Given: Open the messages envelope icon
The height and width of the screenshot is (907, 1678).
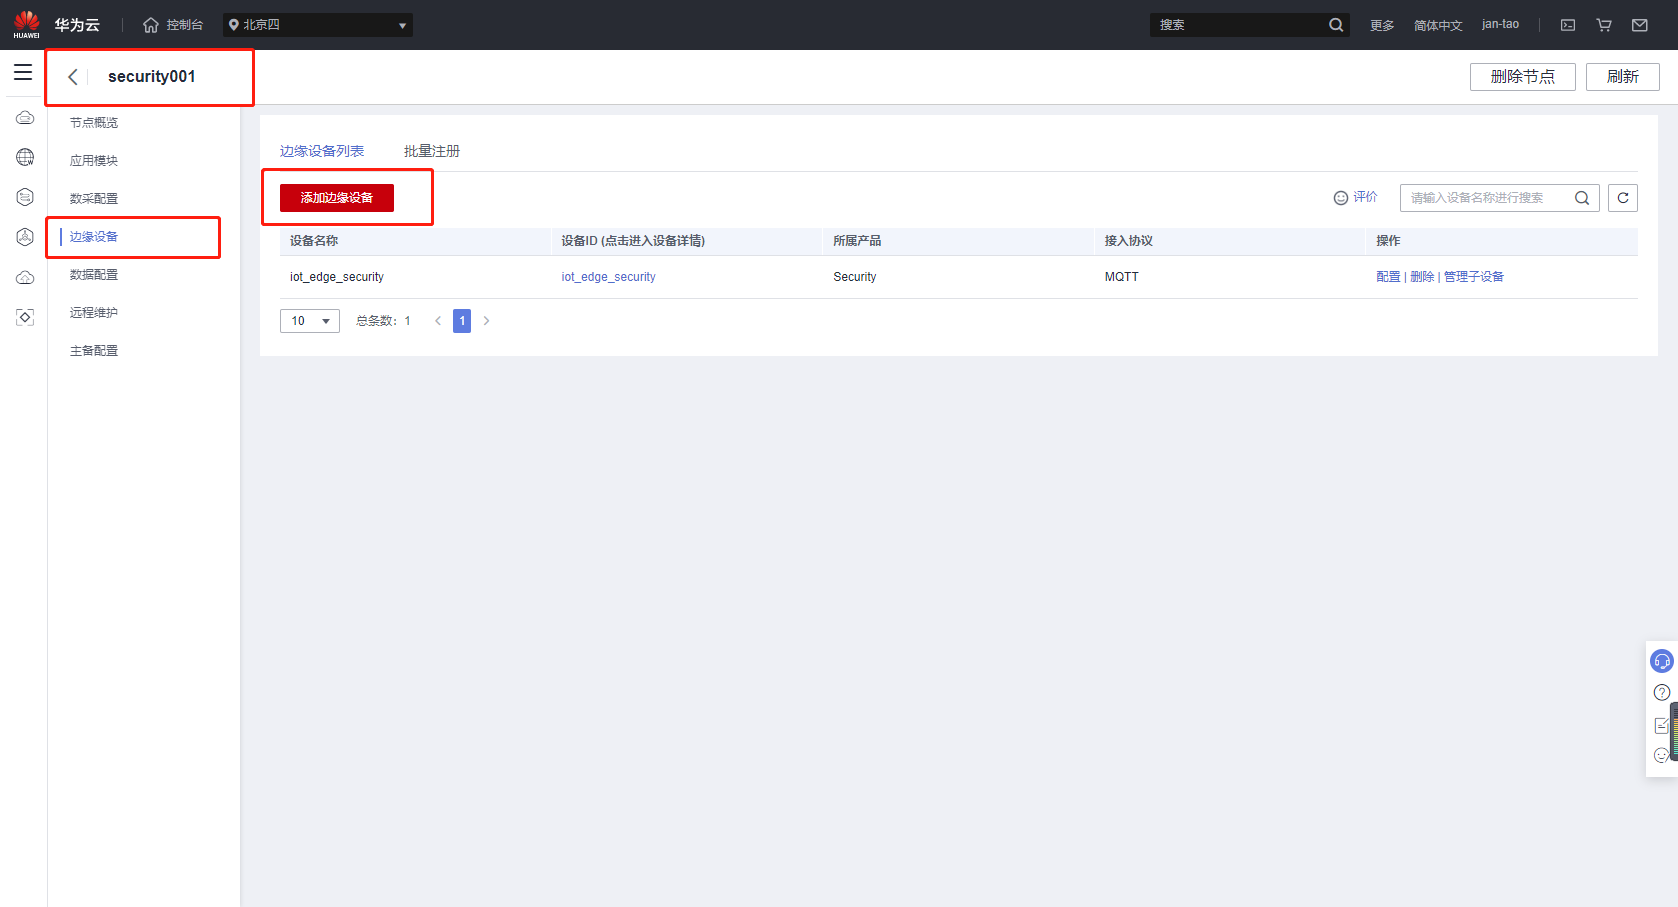Looking at the screenshot, I should click(x=1640, y=25).
